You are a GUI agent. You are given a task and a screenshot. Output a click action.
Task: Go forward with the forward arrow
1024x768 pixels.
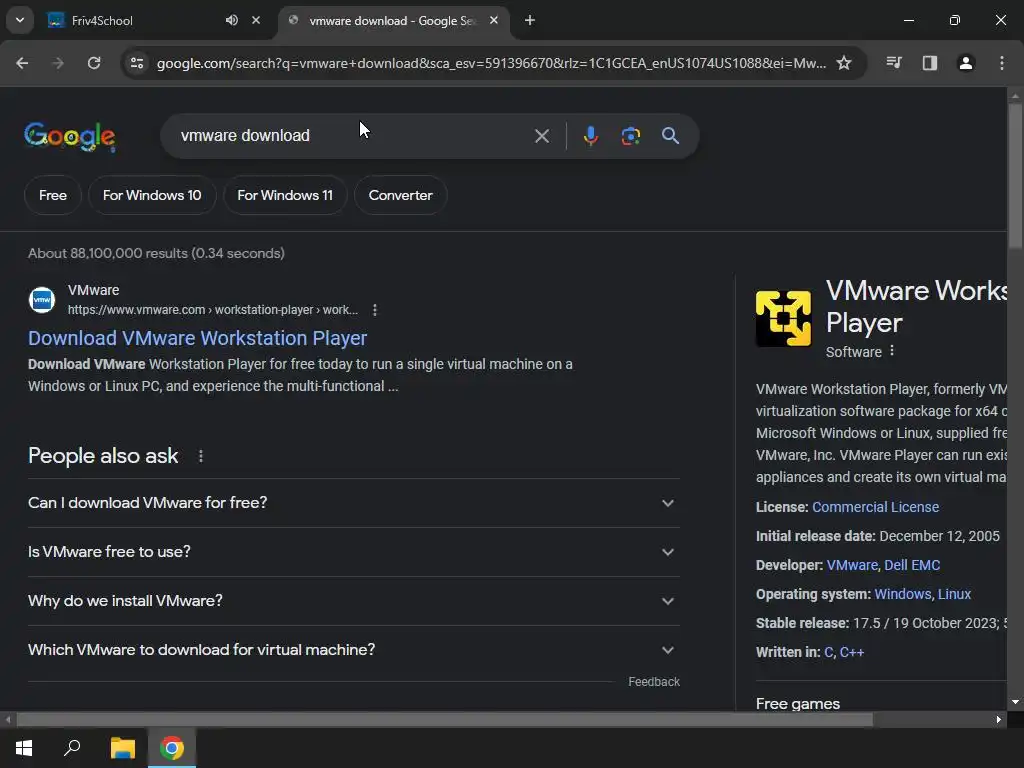pos(58,63)
